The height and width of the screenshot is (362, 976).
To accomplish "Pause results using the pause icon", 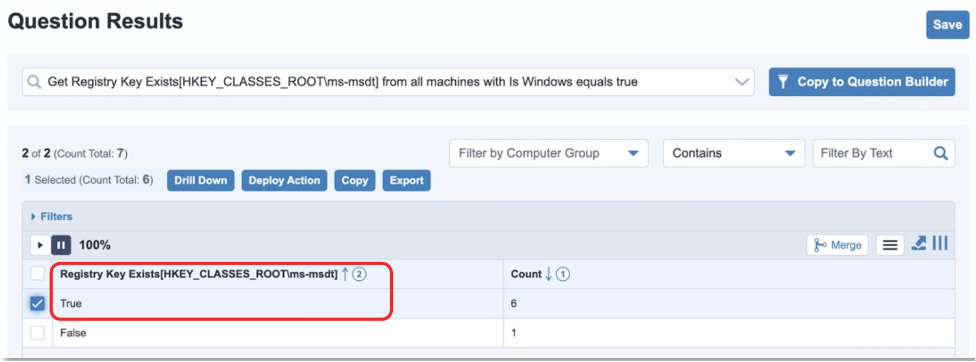I will pos(61,245).
